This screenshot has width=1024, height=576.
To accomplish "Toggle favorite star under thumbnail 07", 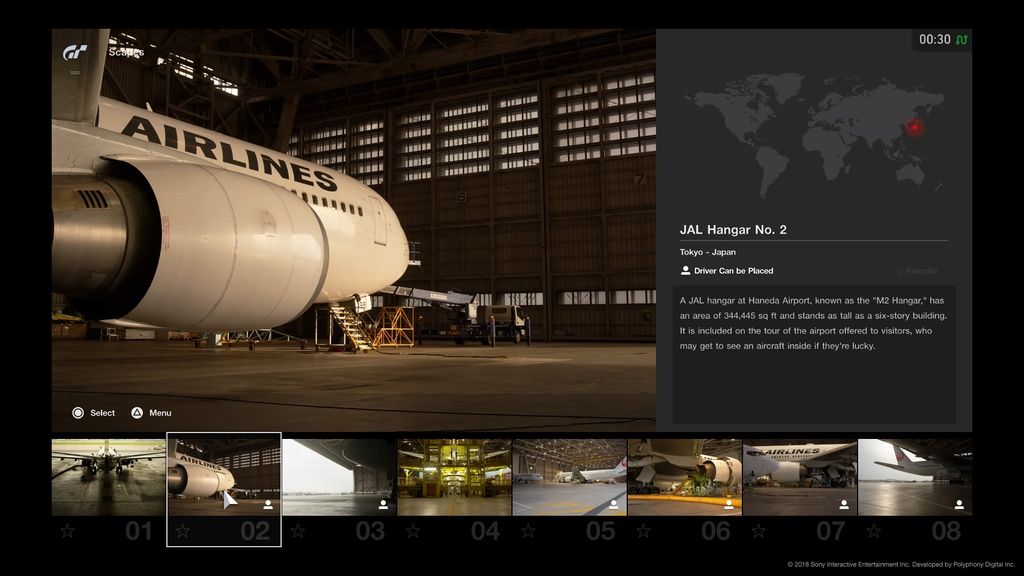I will pyautogui.click(x=758, y=531).
